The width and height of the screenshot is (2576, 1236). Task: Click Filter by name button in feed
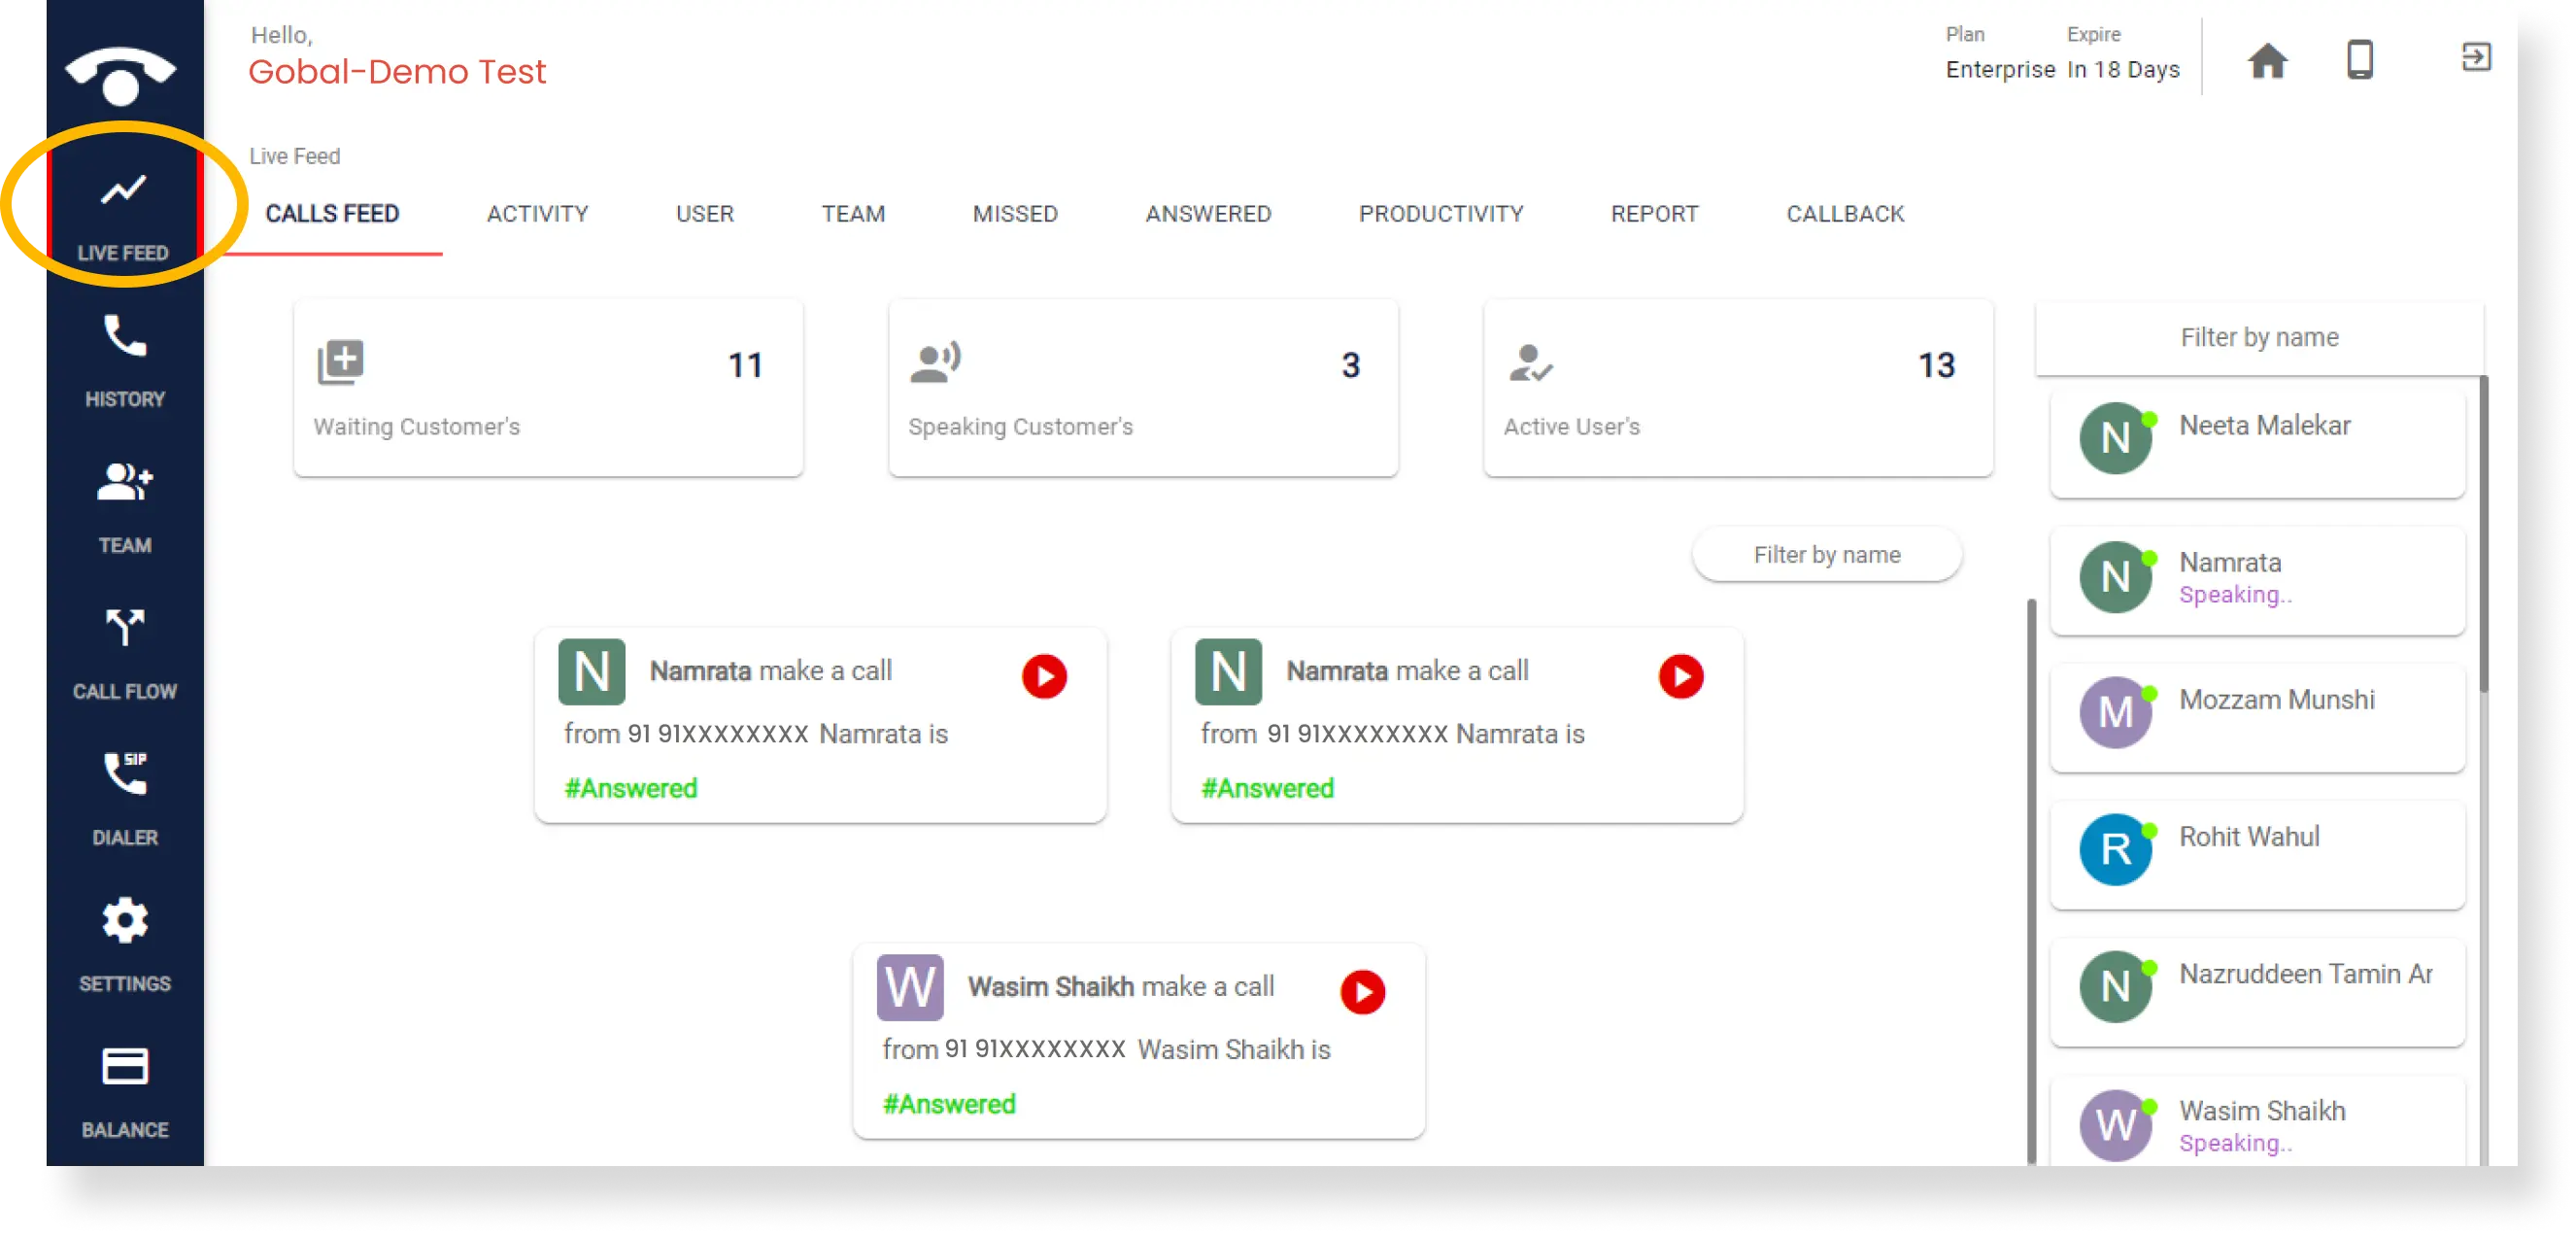1827,554
